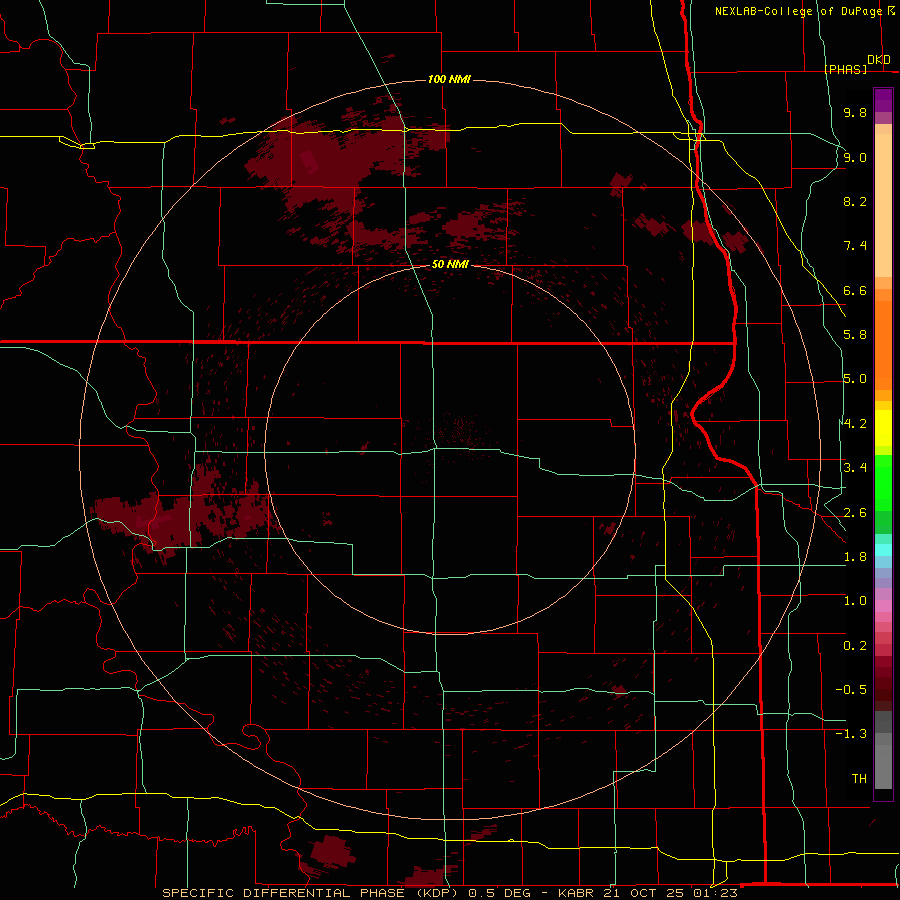Pick the pale peach band near 8.2 on the color bar
The image size is (900, 900).
[x=883, y=205]
